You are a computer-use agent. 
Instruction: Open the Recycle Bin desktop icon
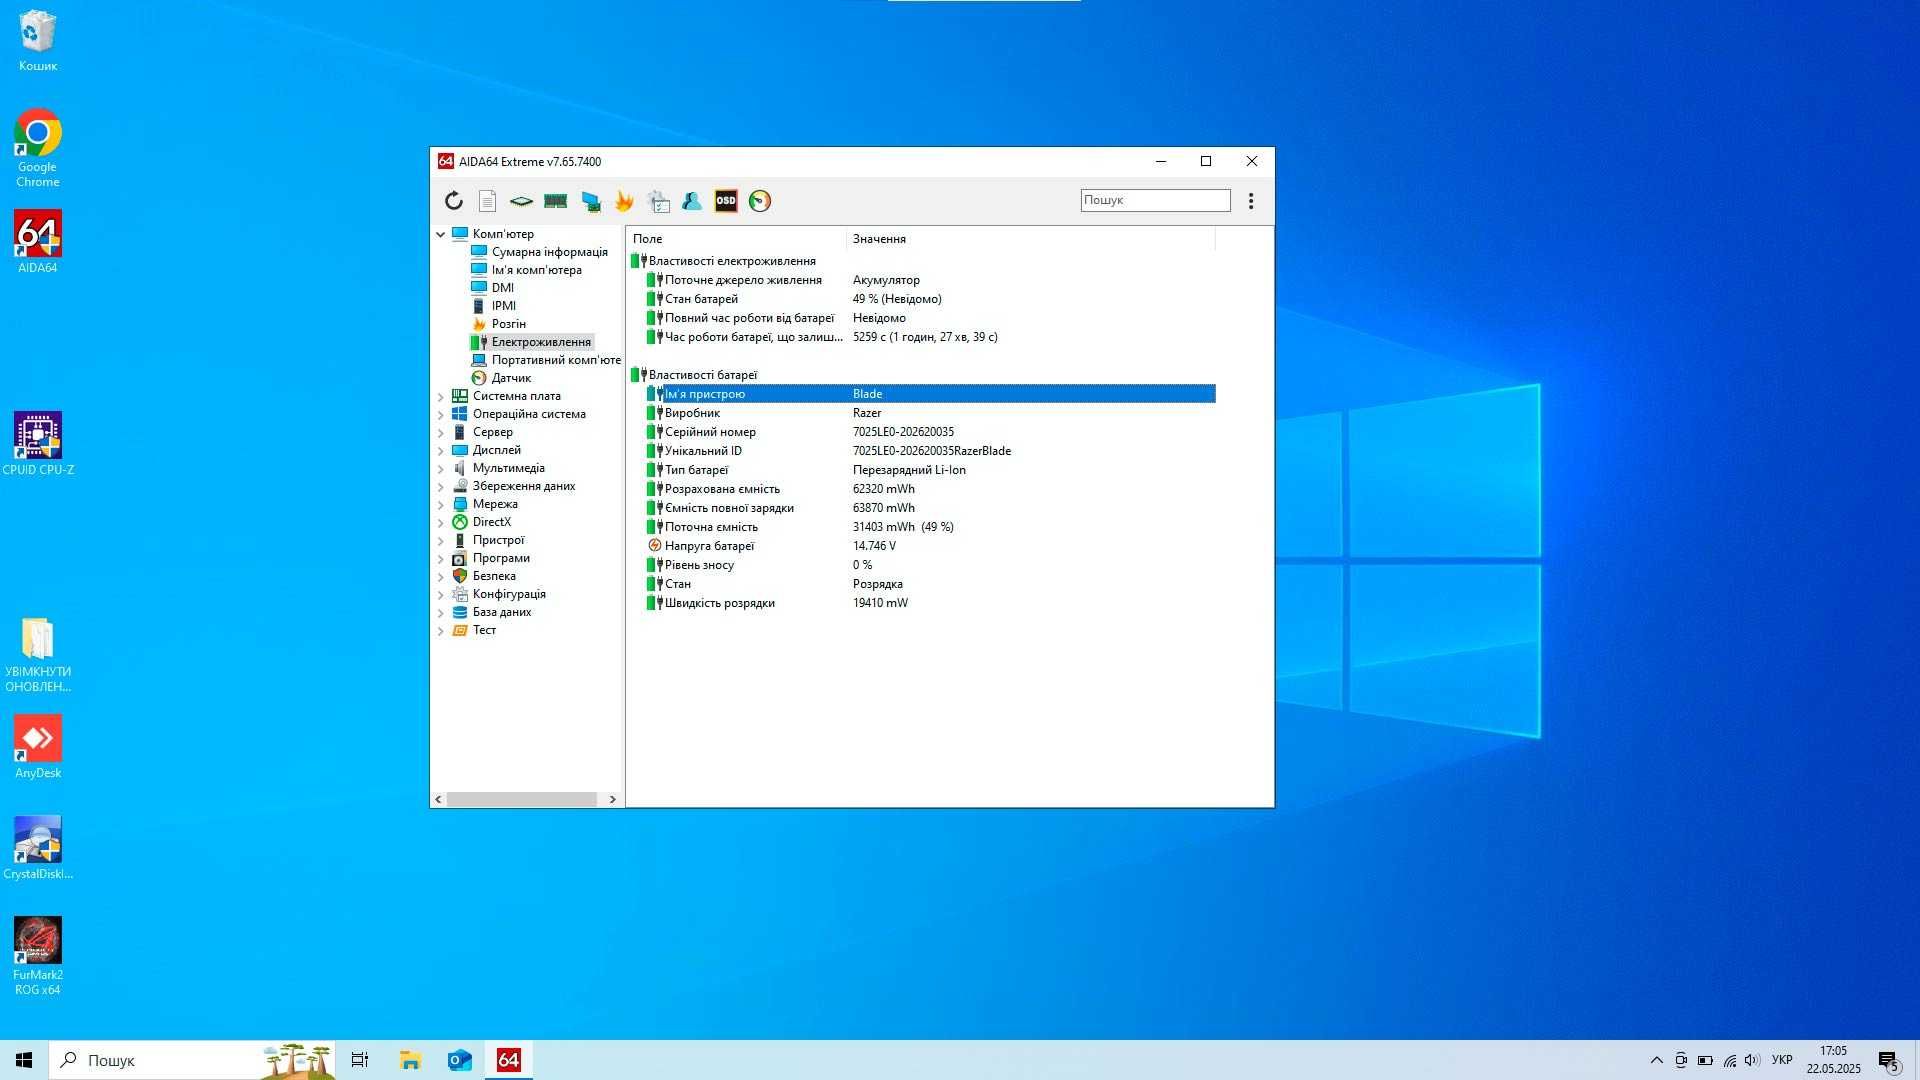38,41
